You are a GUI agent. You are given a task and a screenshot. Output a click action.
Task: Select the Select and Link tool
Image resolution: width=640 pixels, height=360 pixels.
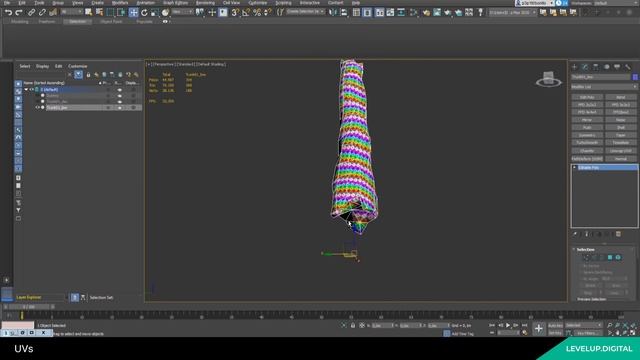point(31,13)
